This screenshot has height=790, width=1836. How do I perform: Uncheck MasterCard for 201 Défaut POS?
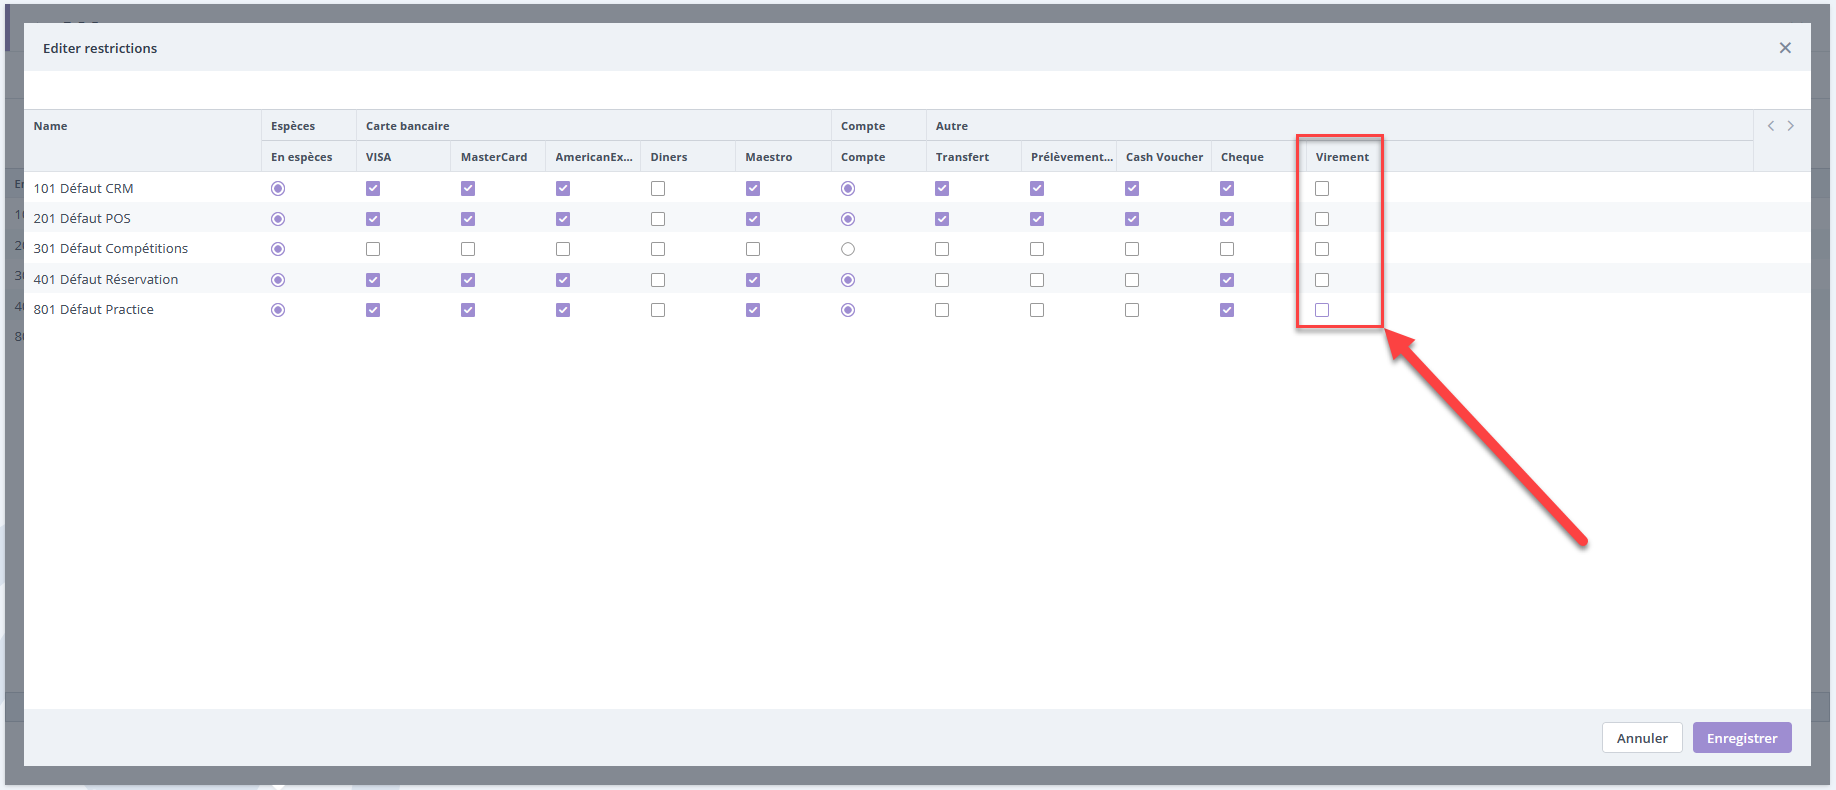click(x=468, y=219)
